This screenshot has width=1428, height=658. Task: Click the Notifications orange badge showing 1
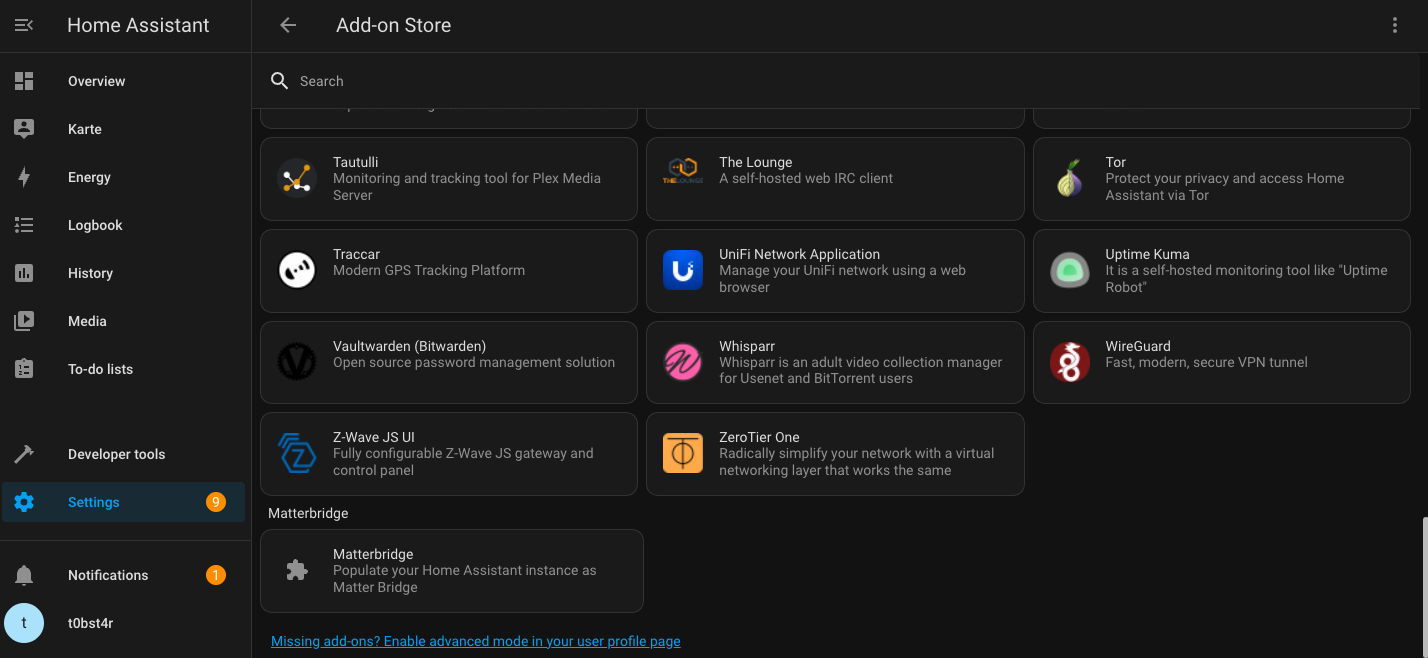coord(216,575)
